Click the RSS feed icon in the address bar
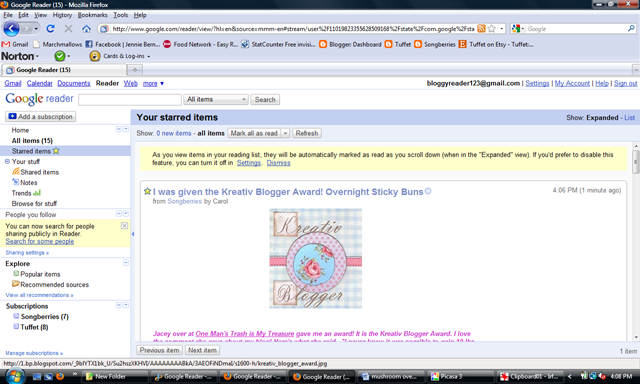The height and width of the screenshot is (384, 640). tap(481, 29)
